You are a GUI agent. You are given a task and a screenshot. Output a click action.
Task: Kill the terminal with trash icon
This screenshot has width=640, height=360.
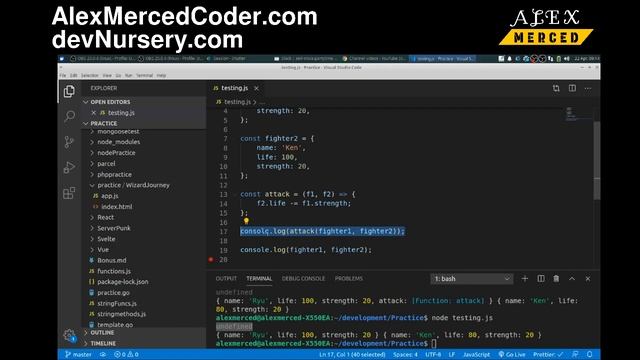pyautogui.click(x=556, y=278)
